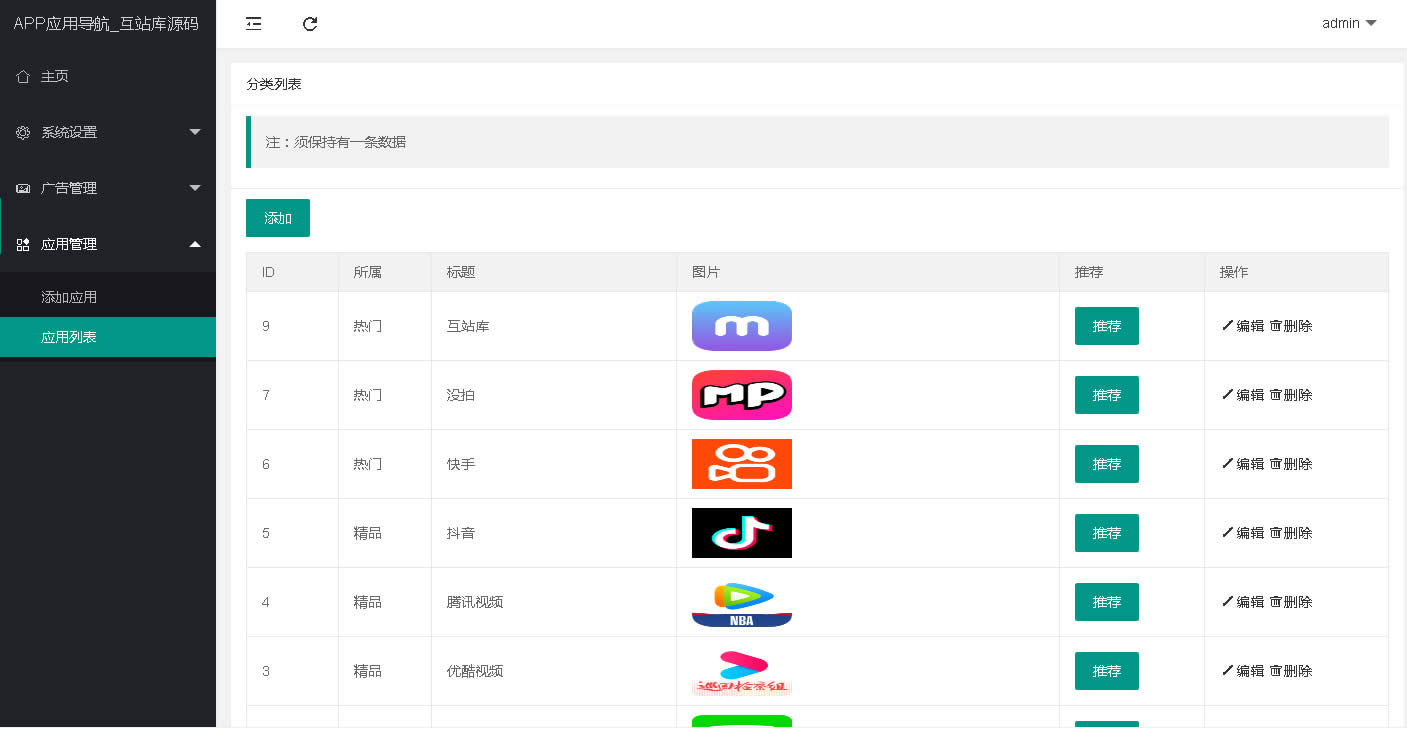Click the 互站库 app logo image
Screen dimensions: 1407x731
[742, 326]
